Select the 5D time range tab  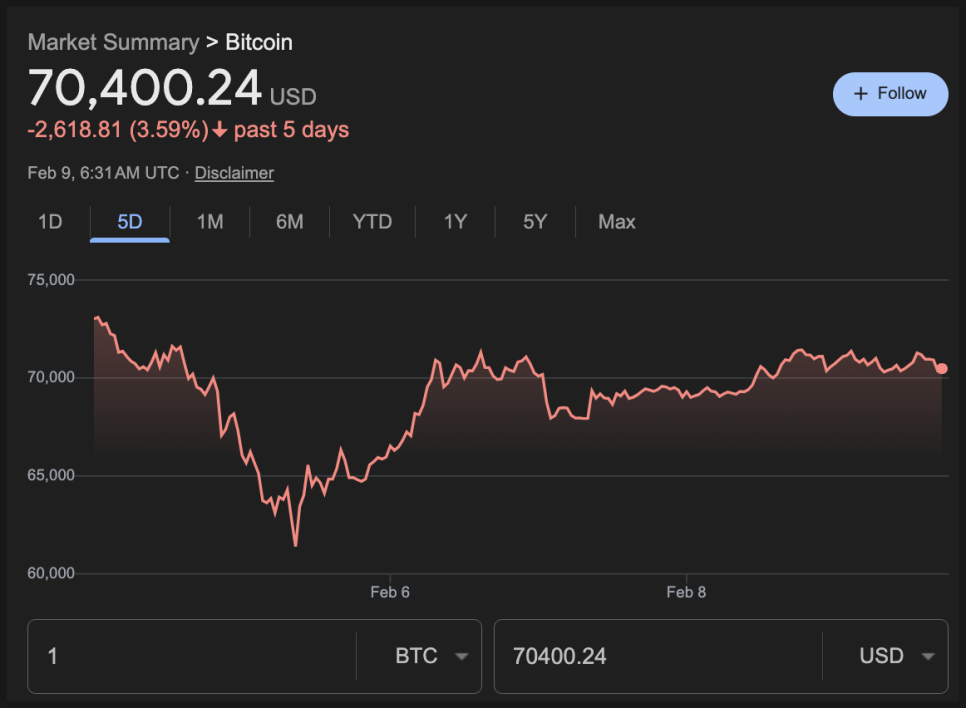(130, 222)
